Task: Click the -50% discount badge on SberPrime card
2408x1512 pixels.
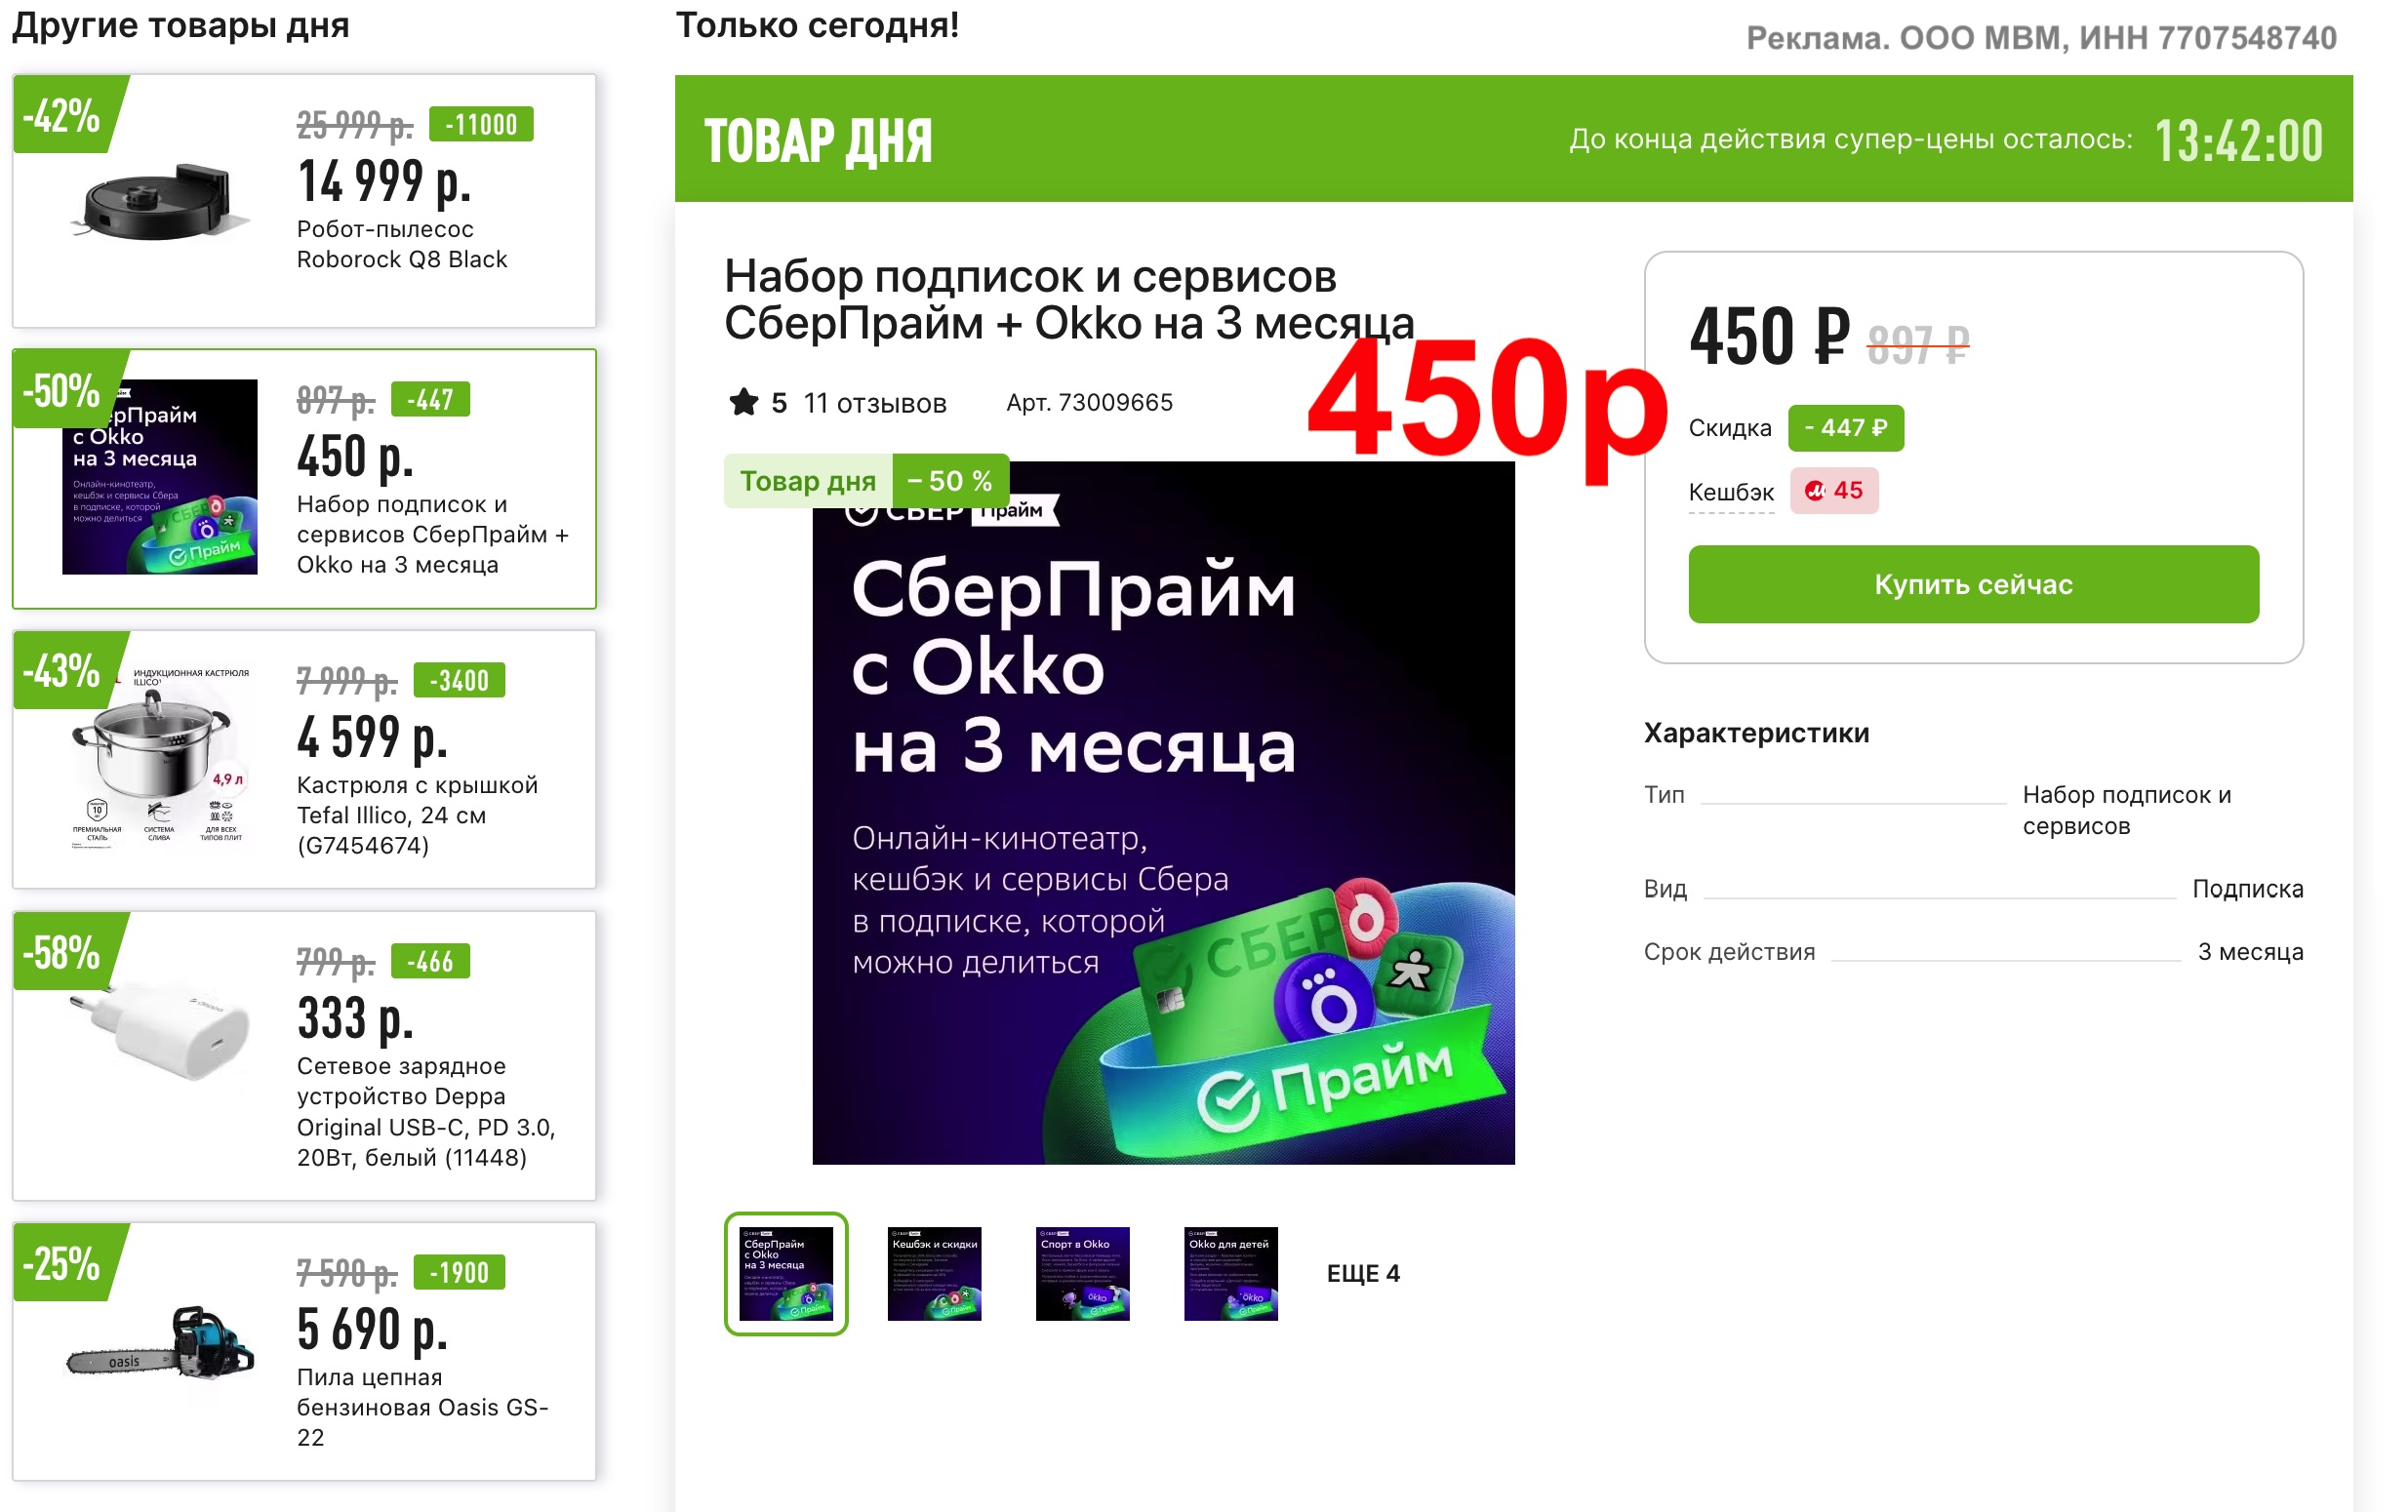Action: coord(62,389)
